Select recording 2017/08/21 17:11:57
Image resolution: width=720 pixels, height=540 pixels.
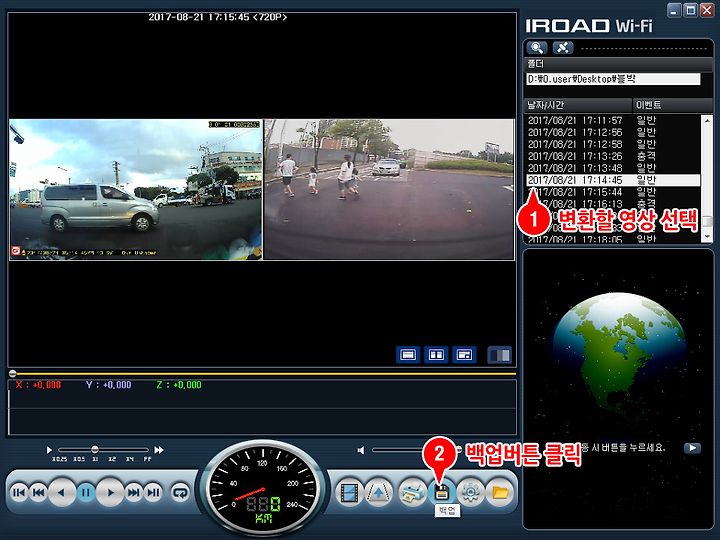coord(613,120)
